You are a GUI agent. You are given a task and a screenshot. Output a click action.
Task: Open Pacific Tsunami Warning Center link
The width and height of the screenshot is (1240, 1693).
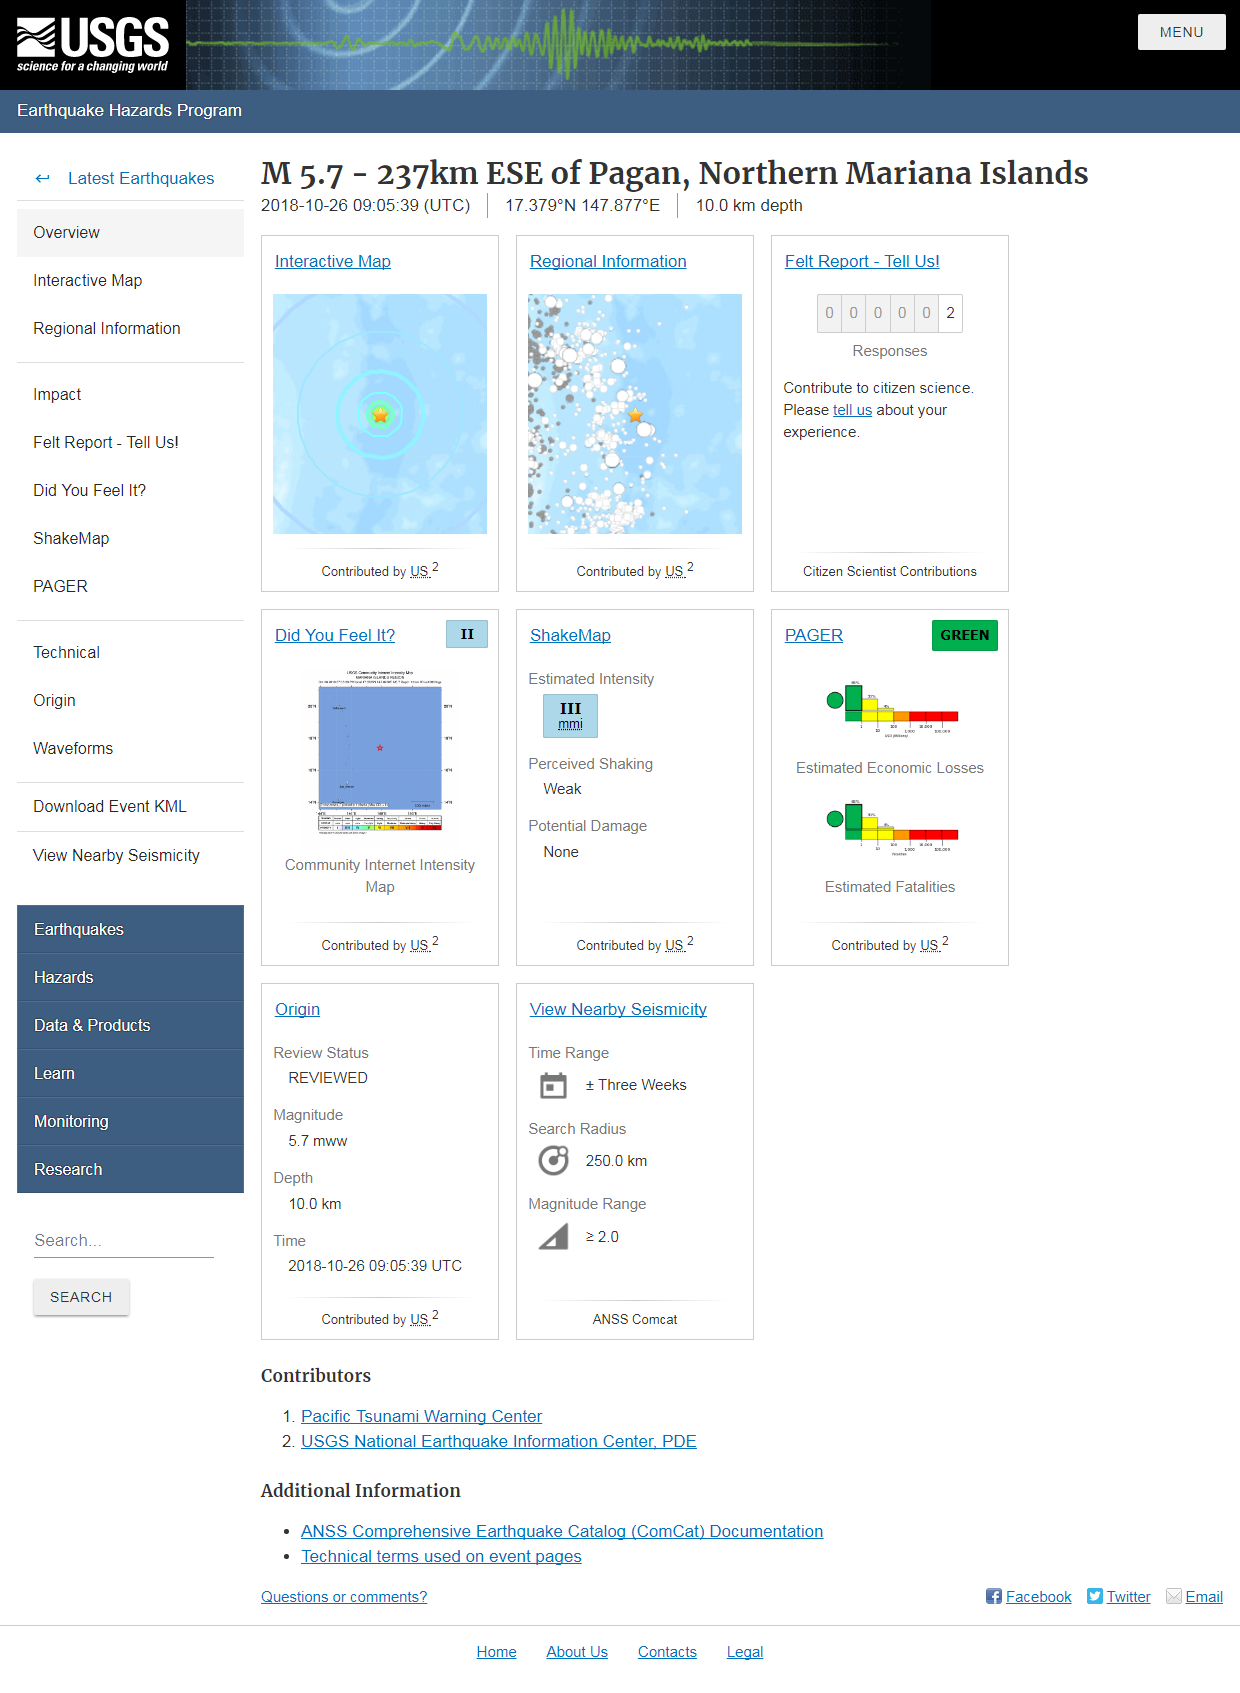point(421,1416)
